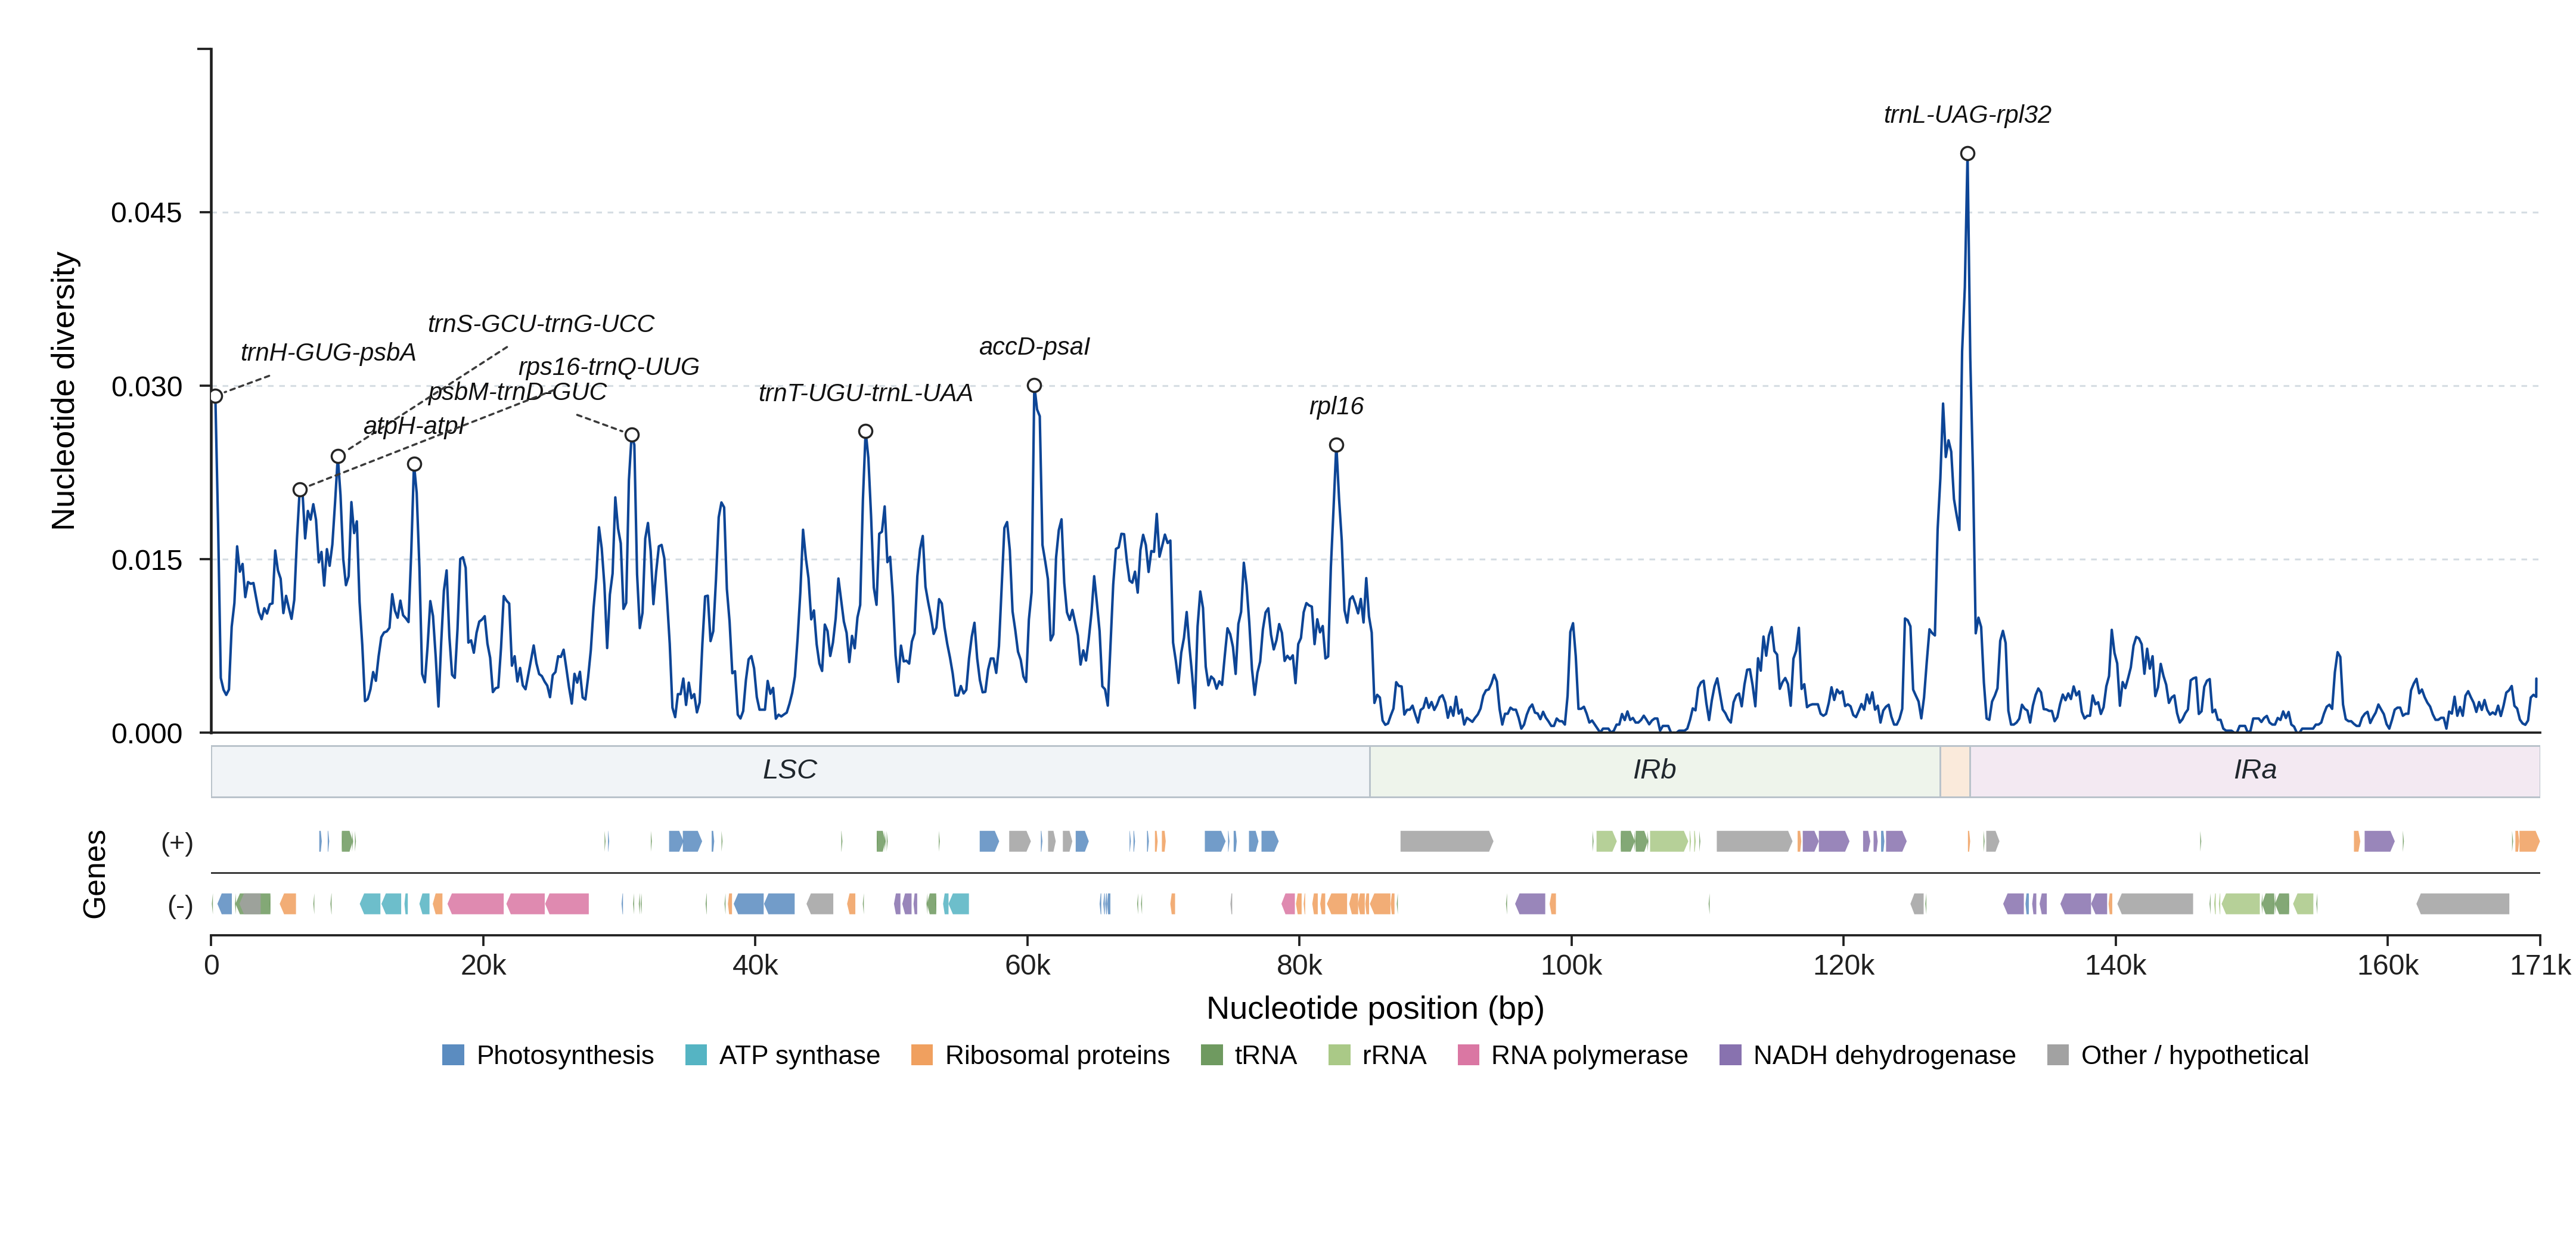Click the ATP synthase legend swatch
Image resolution: width=2576 pixels, height=1253 pixels.
coord(696,1055)
